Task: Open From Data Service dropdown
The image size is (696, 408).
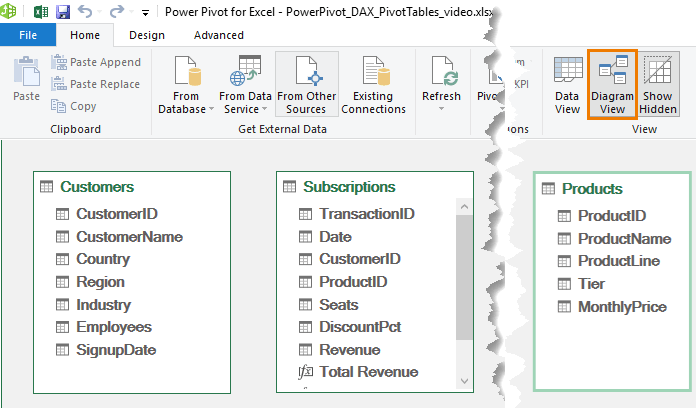Action: coord(245,84)
